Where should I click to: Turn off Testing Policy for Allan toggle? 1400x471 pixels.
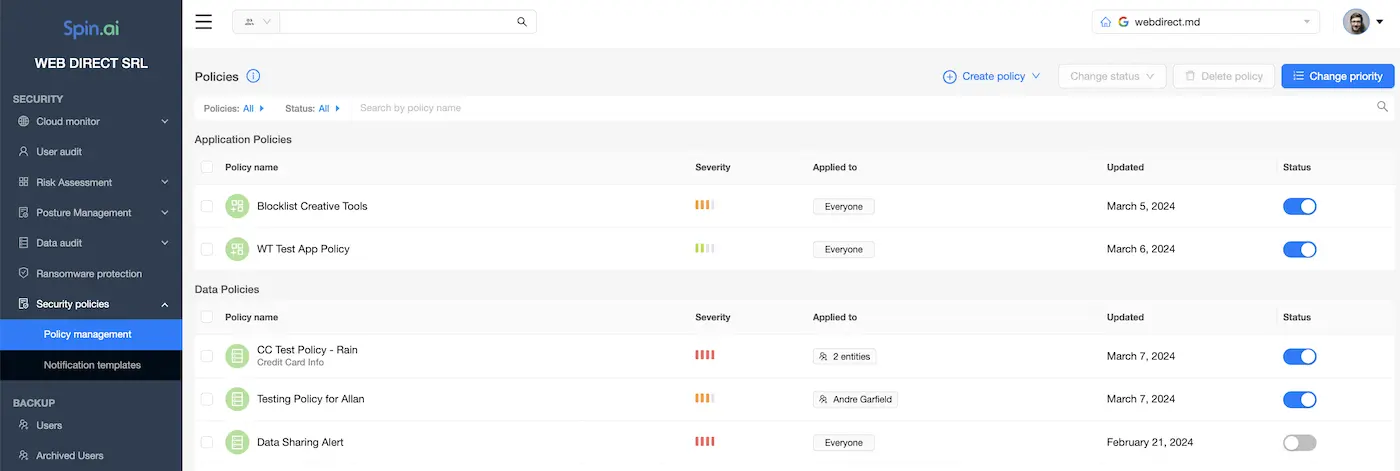pos(1300,399)
